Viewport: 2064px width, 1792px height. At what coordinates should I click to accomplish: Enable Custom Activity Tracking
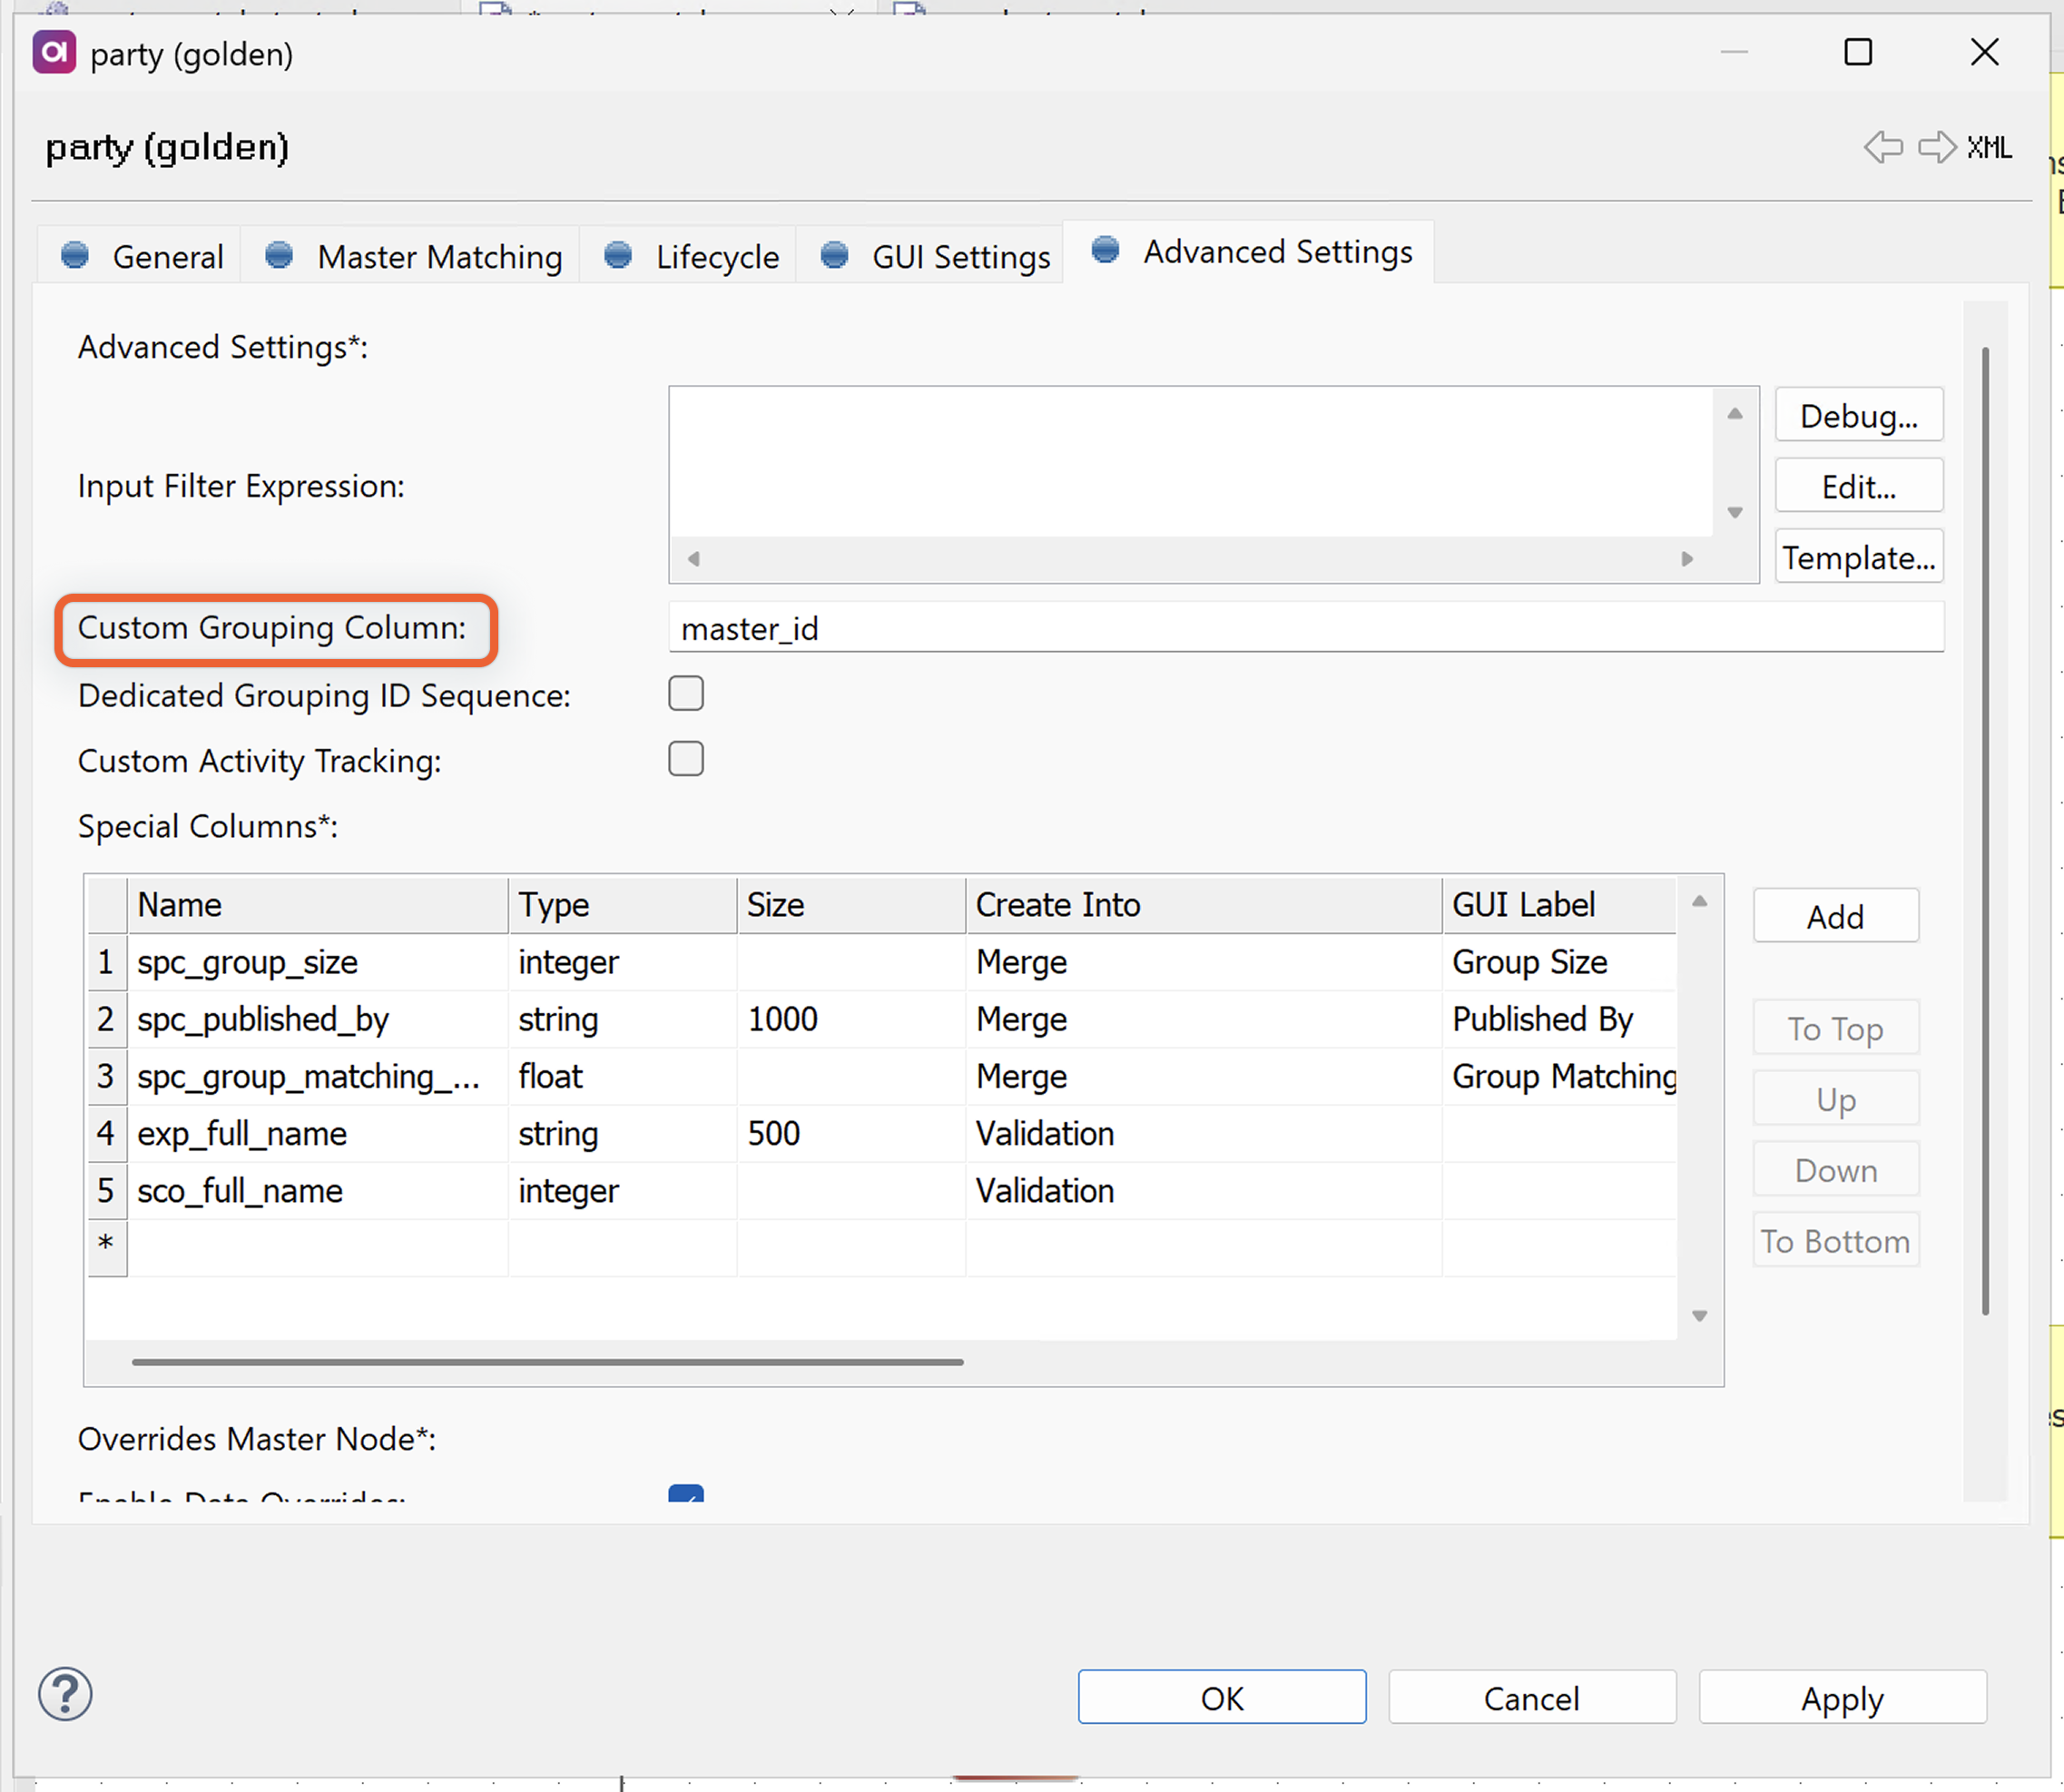[686, 759]
